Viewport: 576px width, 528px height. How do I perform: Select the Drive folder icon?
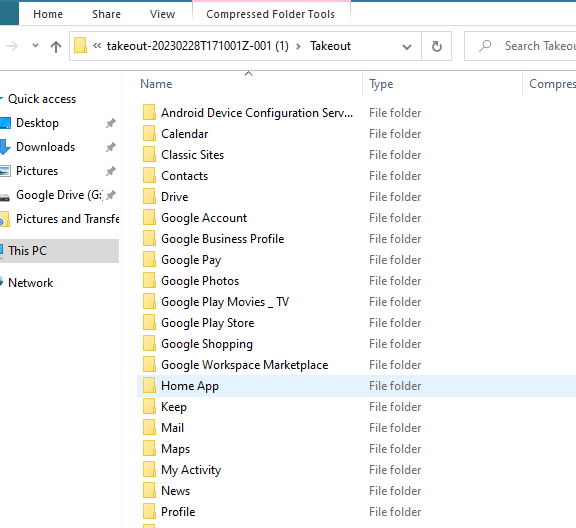tap(149, 196)
